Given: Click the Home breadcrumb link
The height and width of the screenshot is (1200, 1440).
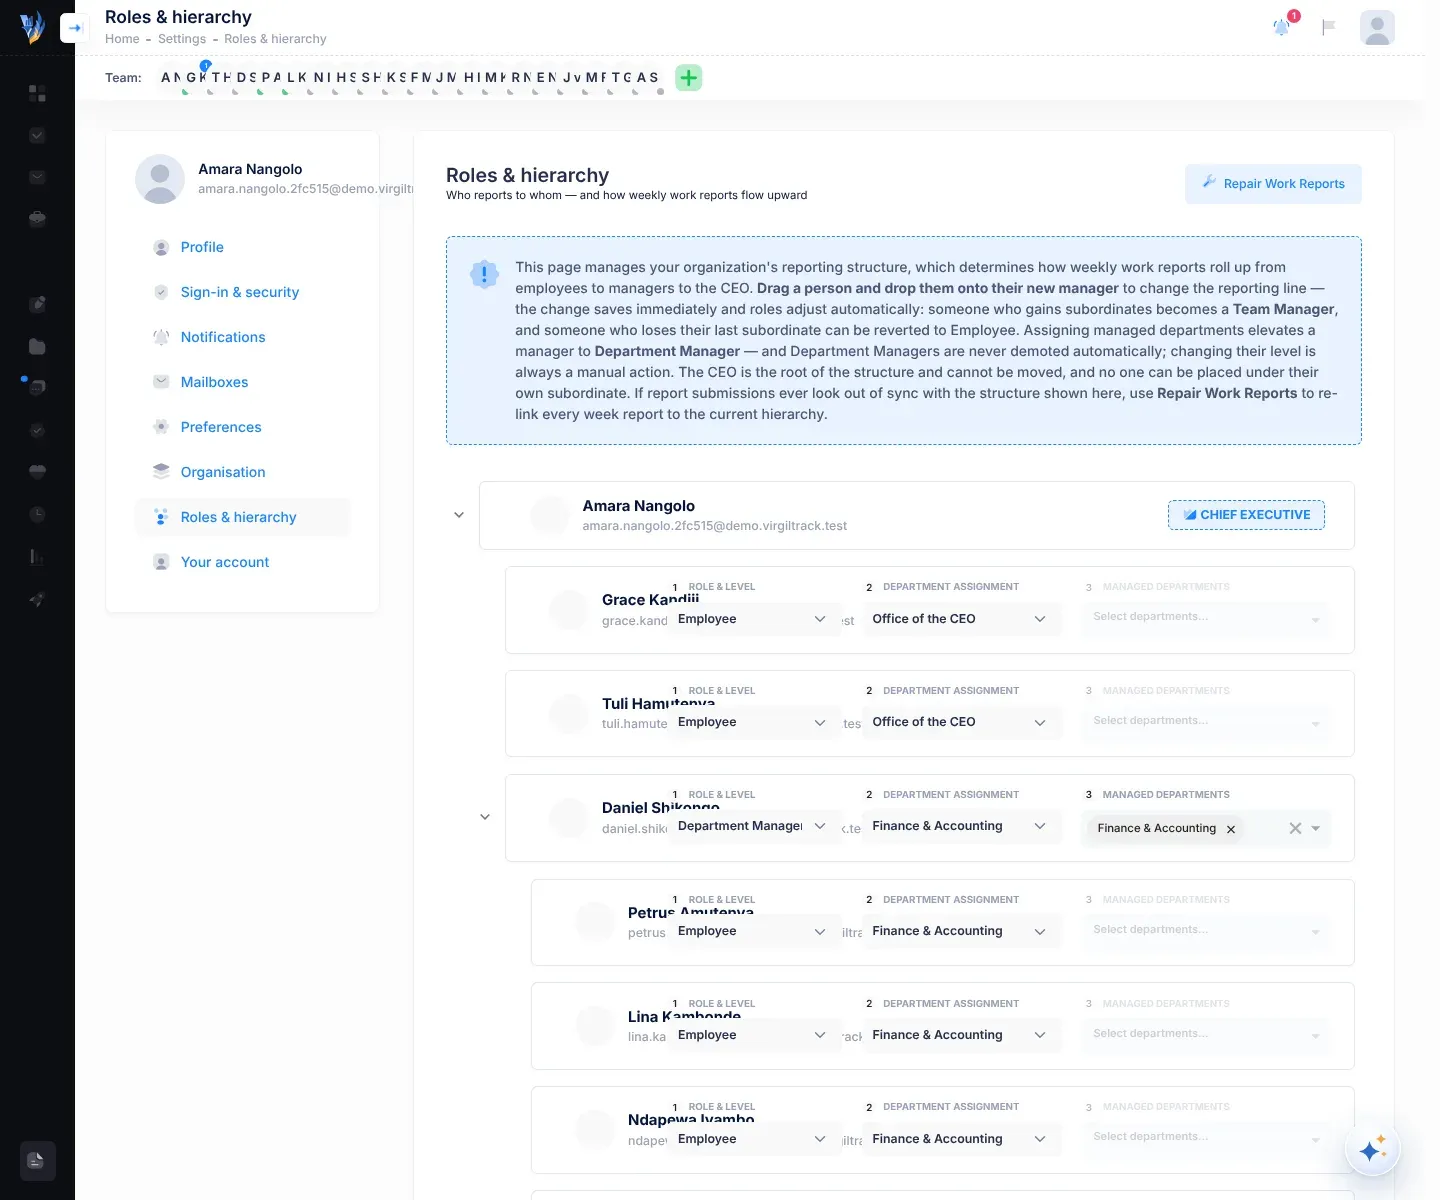Looking at the screenshot, I should (122, 39).
